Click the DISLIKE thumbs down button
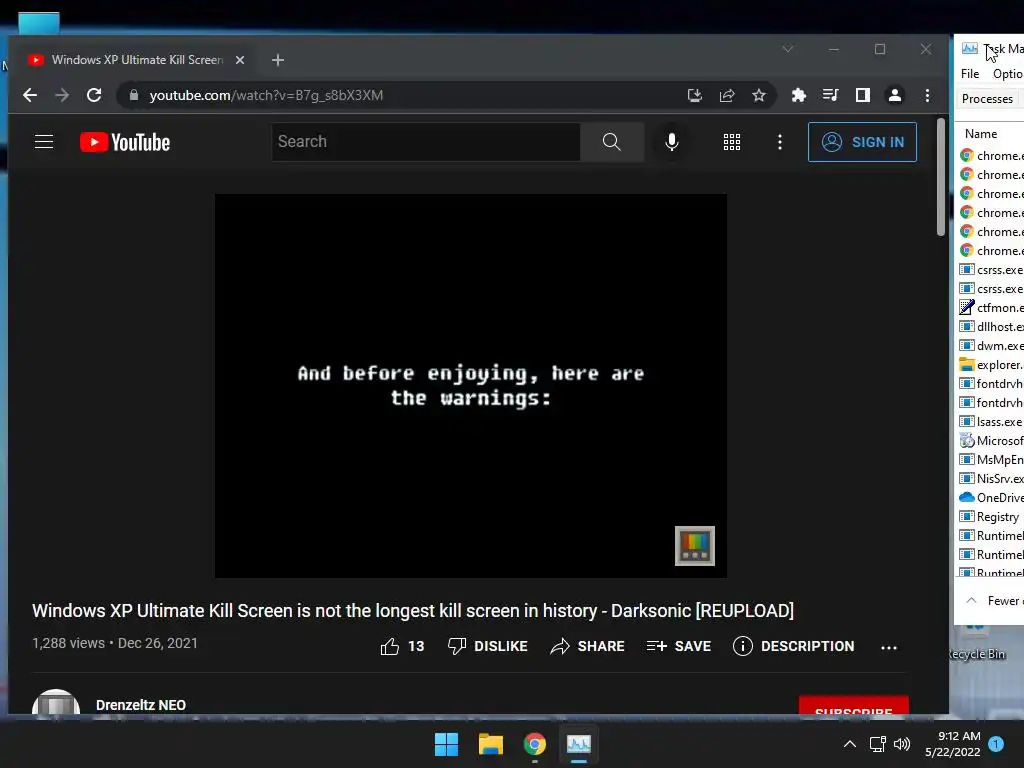 coord(488,647)
